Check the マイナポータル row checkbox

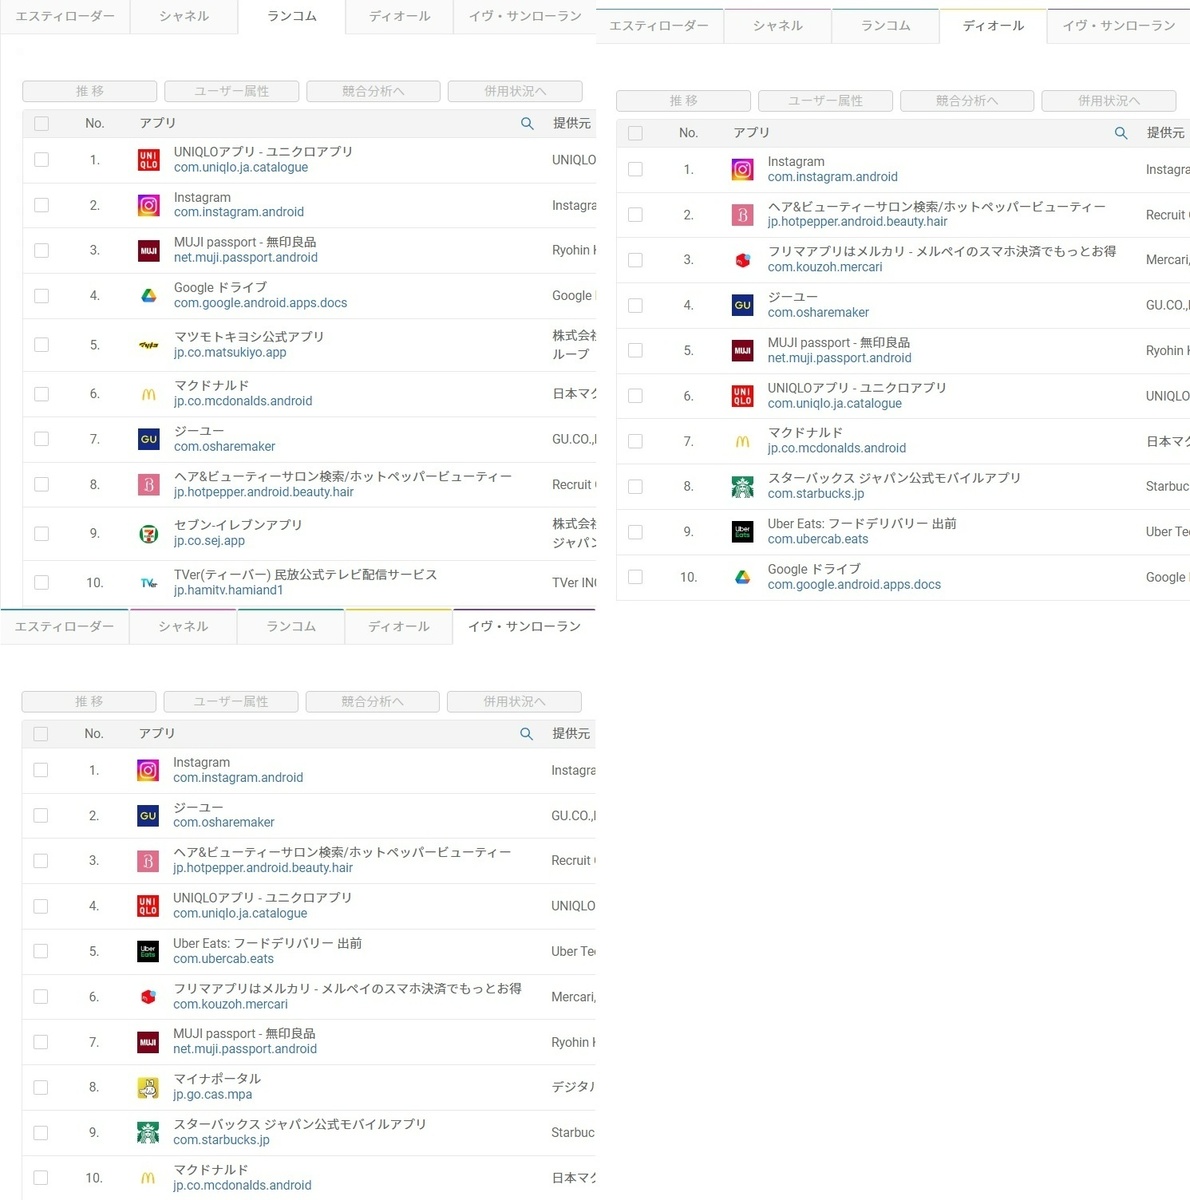tap(40, 1087)
